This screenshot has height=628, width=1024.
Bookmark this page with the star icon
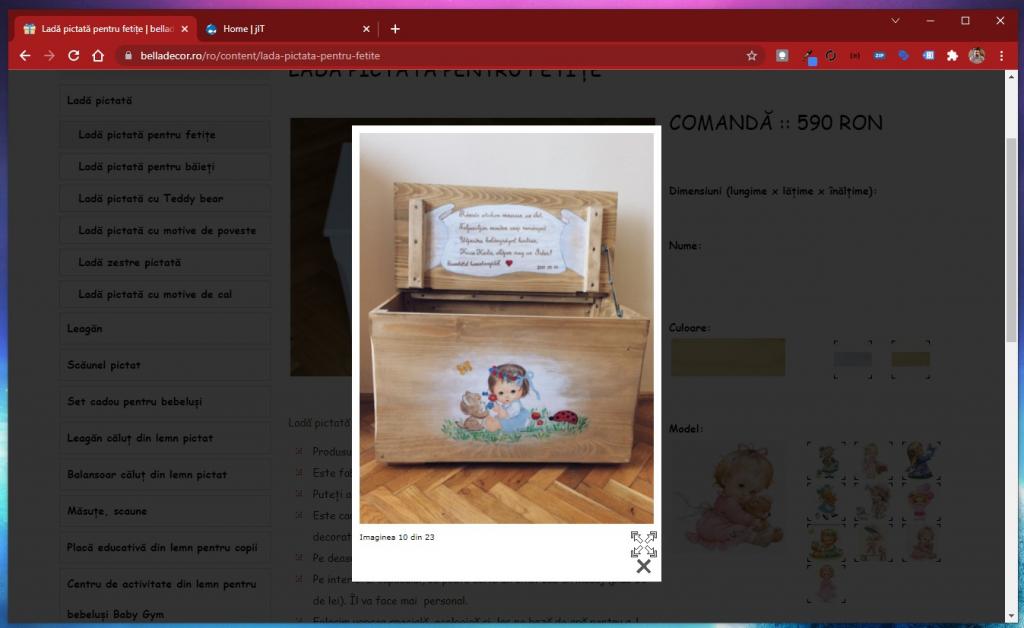click(x=751, y=56)
